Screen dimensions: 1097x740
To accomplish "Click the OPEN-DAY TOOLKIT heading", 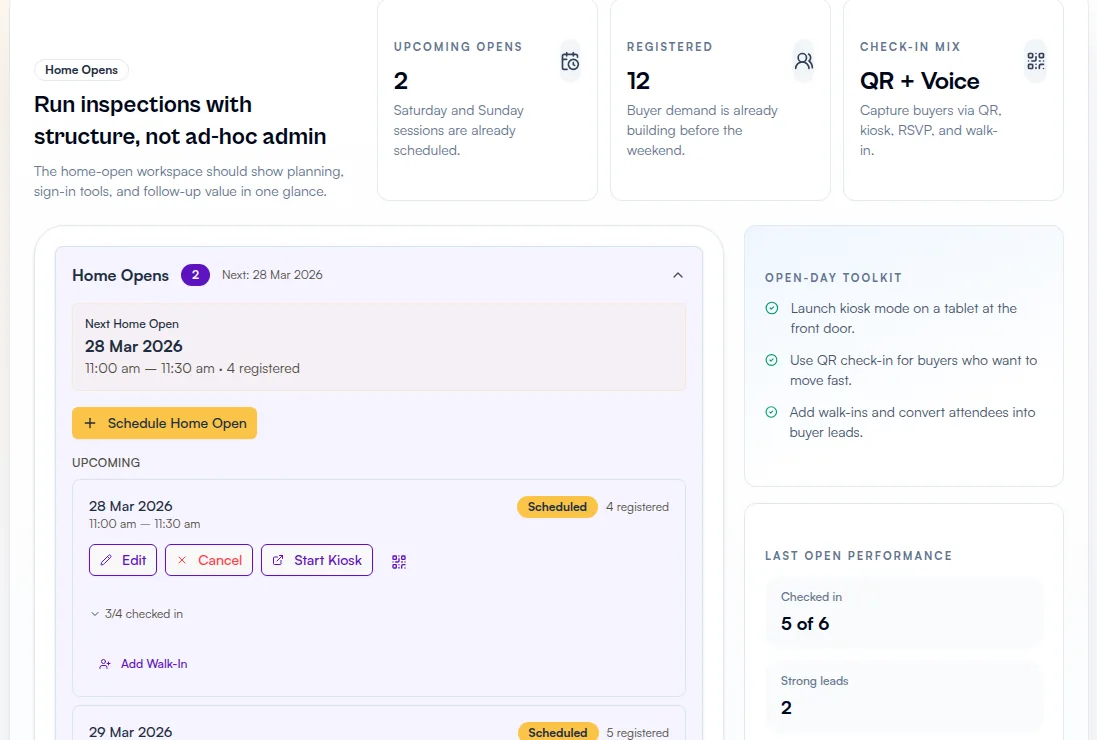I will 833,278.
